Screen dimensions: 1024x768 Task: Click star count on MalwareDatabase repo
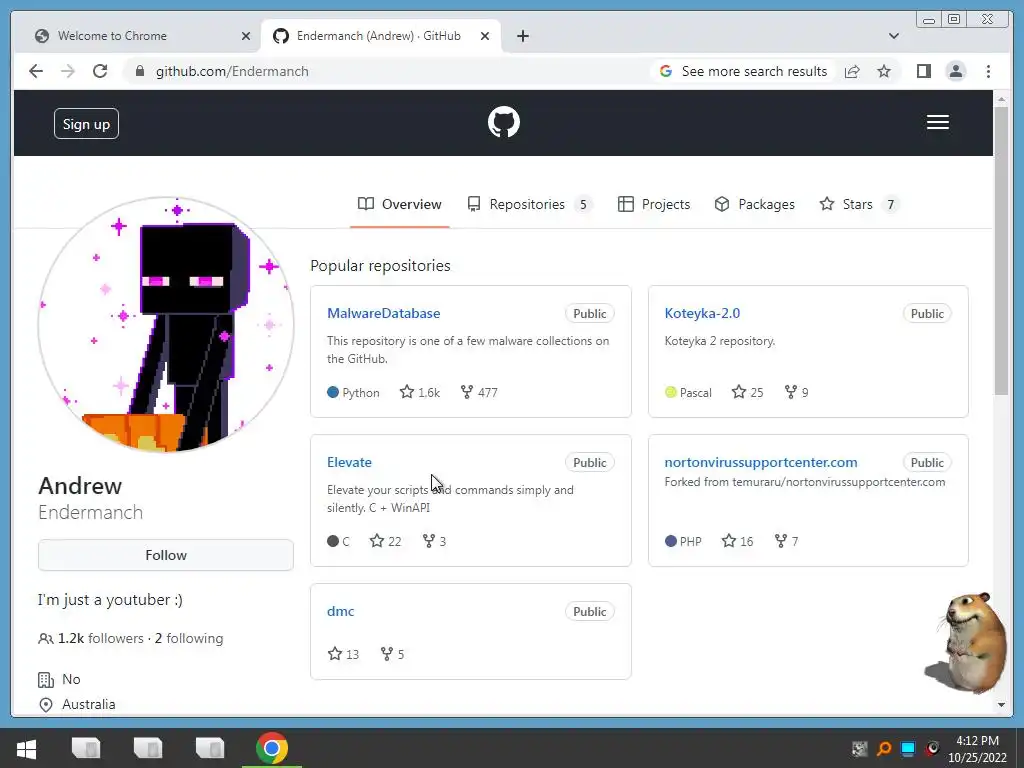[x=420, y=392]
